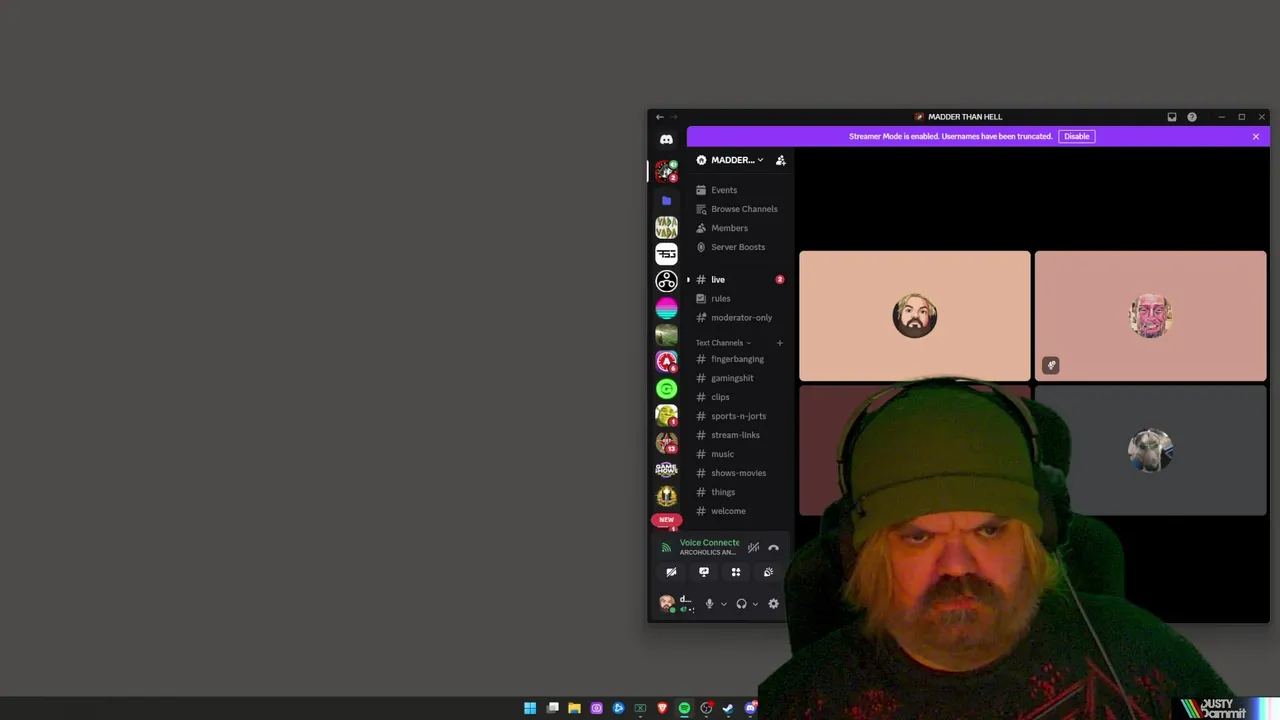Screen dimensions: 1280x720
Task: Click the Inbox icon in title bar
Action: pos(1172,117)
